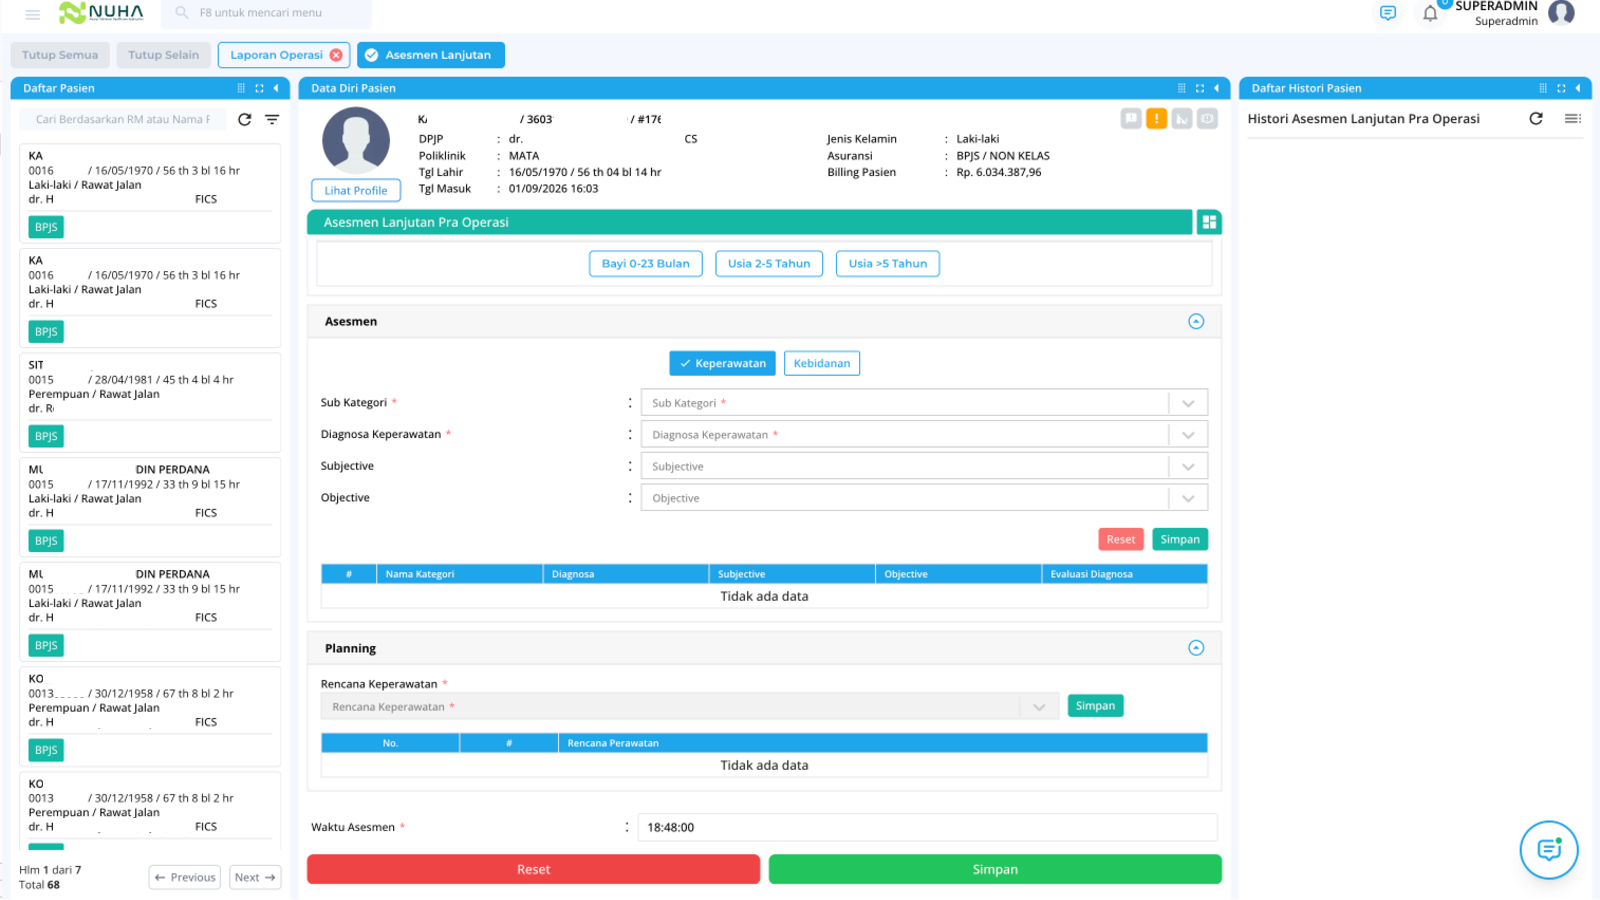Click the small red Reset button in Asesmen
This screenshot has width=1600, height=900.
click(1121, 539)
